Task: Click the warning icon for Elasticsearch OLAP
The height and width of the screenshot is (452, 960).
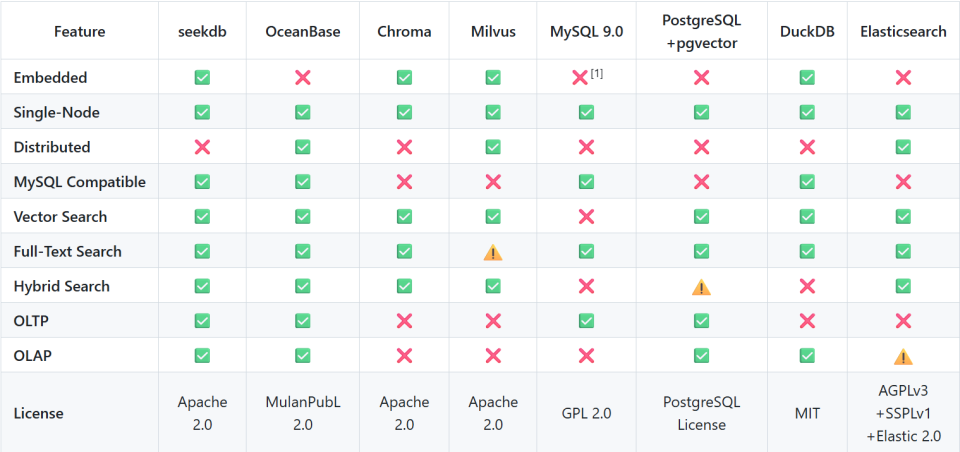Action: pyautogui.click(x=903, y=356)
